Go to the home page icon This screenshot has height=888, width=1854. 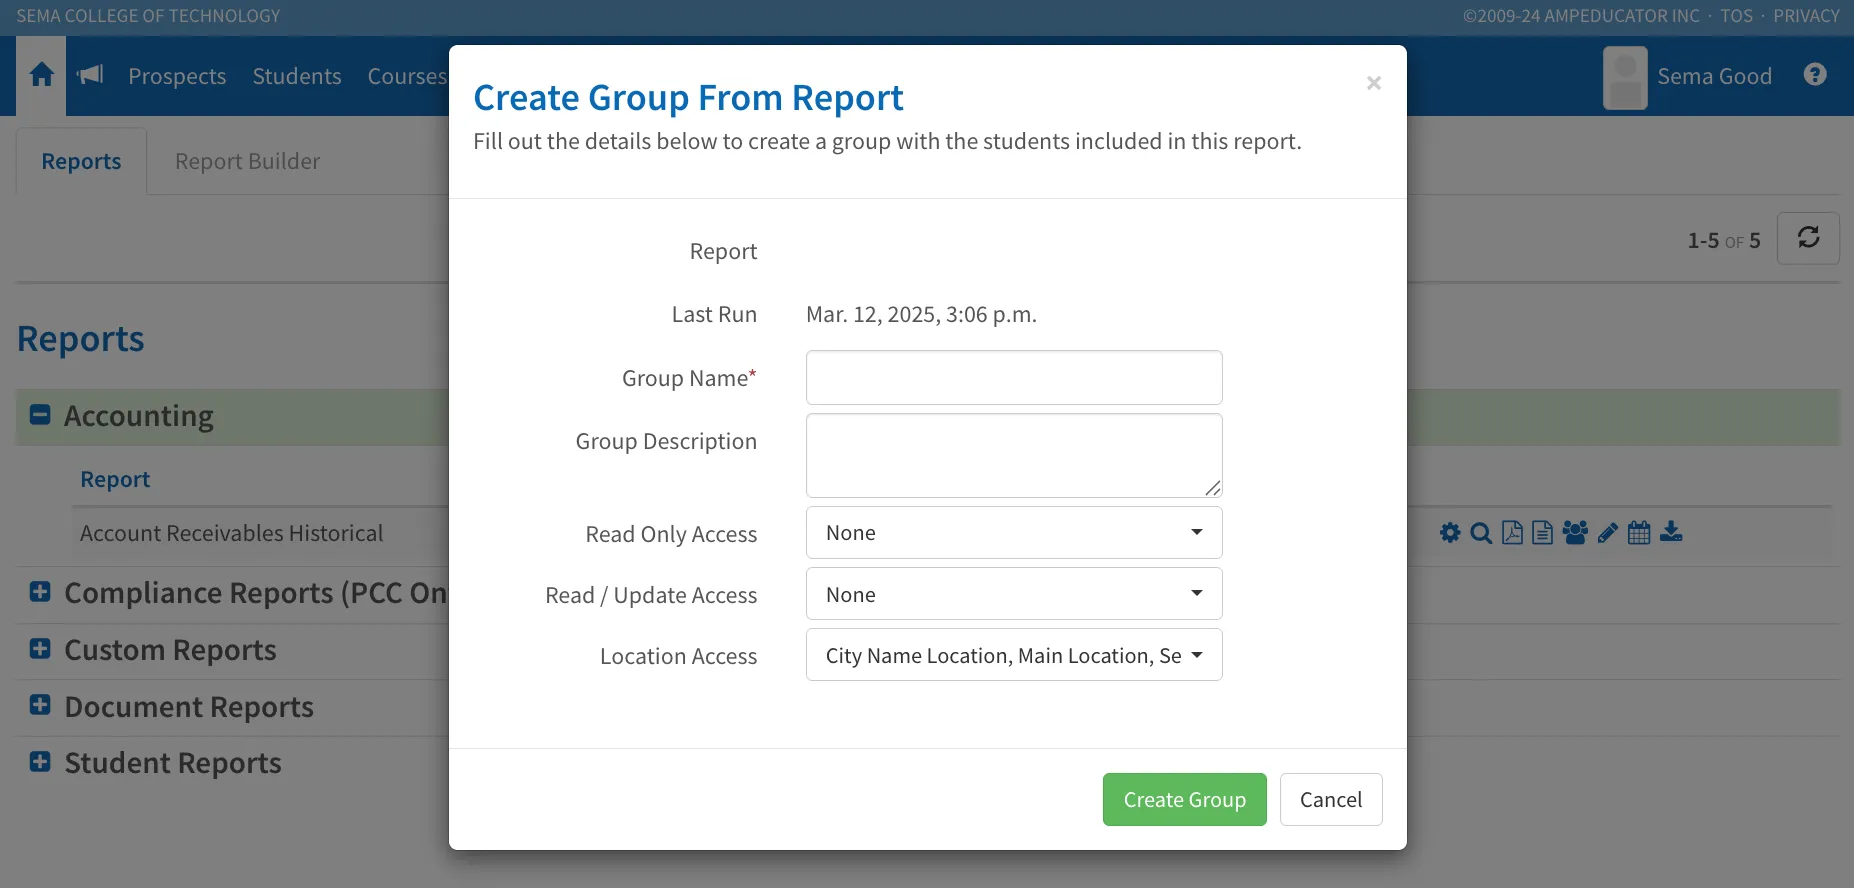pos(41,75)
